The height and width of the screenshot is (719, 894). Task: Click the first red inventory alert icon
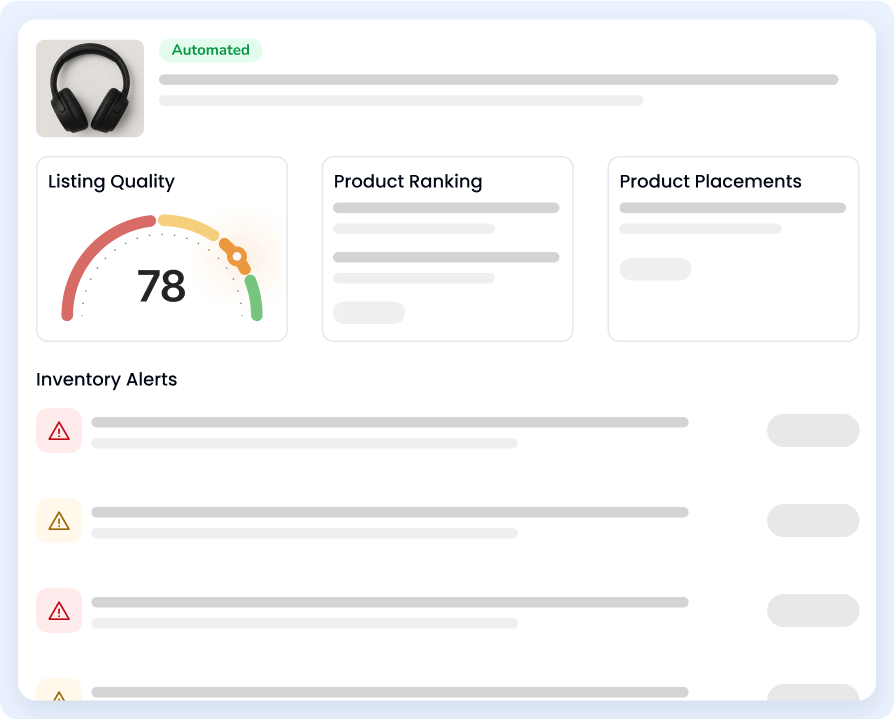(59, 431)
